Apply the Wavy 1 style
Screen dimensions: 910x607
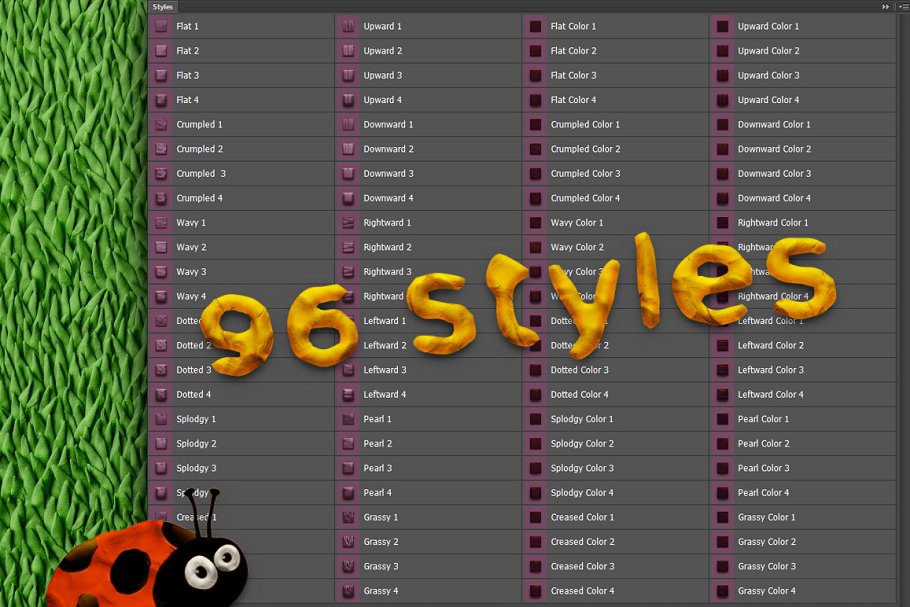click(191, 223)
